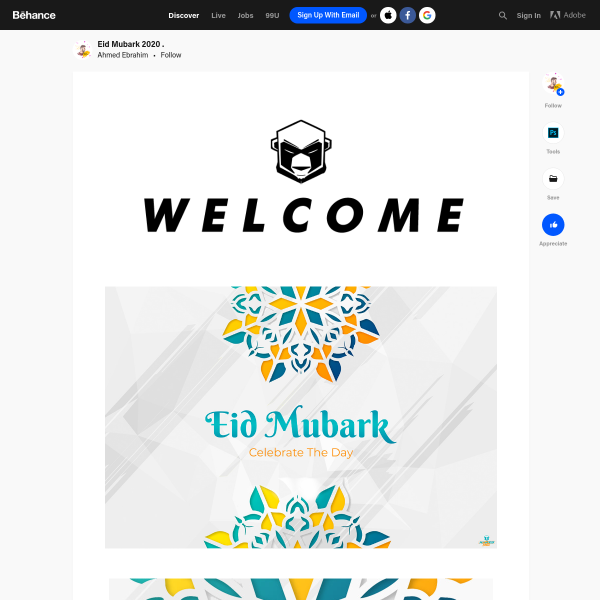Viewport: 600px width, 600px height.
Task: Open the Discover menu item
Action: click(184, 16)
